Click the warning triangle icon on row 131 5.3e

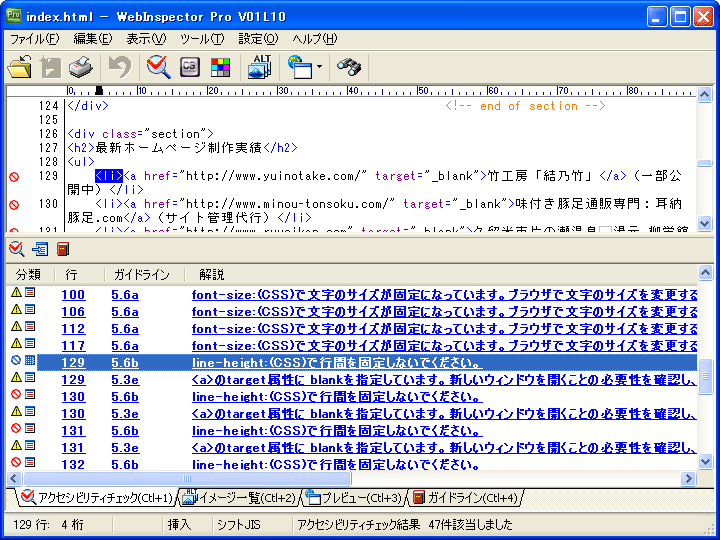(17, 445)
